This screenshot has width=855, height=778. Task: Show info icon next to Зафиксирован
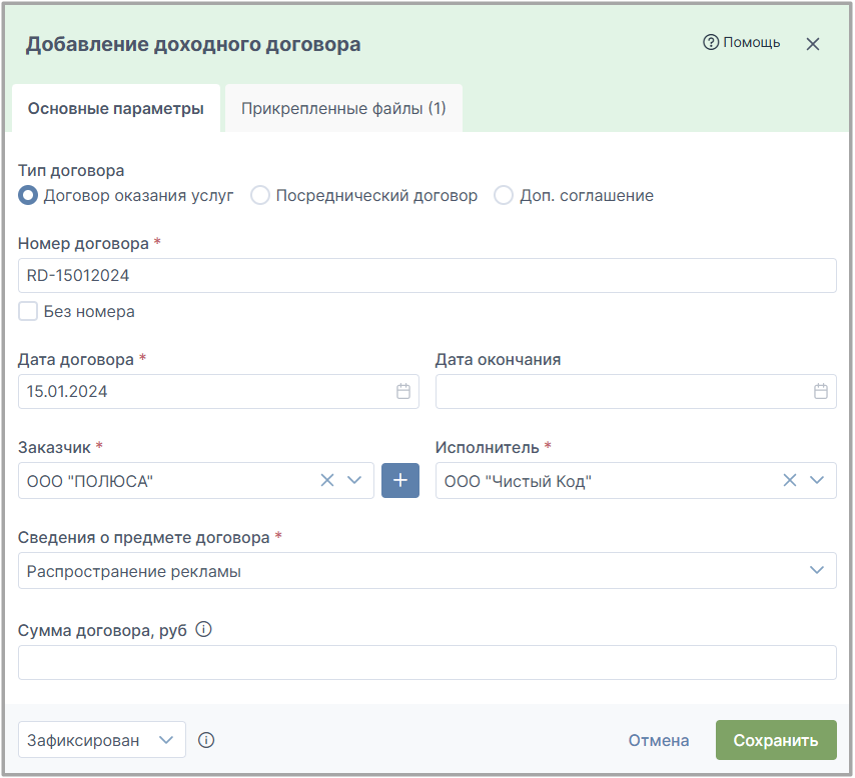click(x=206, y=740)
